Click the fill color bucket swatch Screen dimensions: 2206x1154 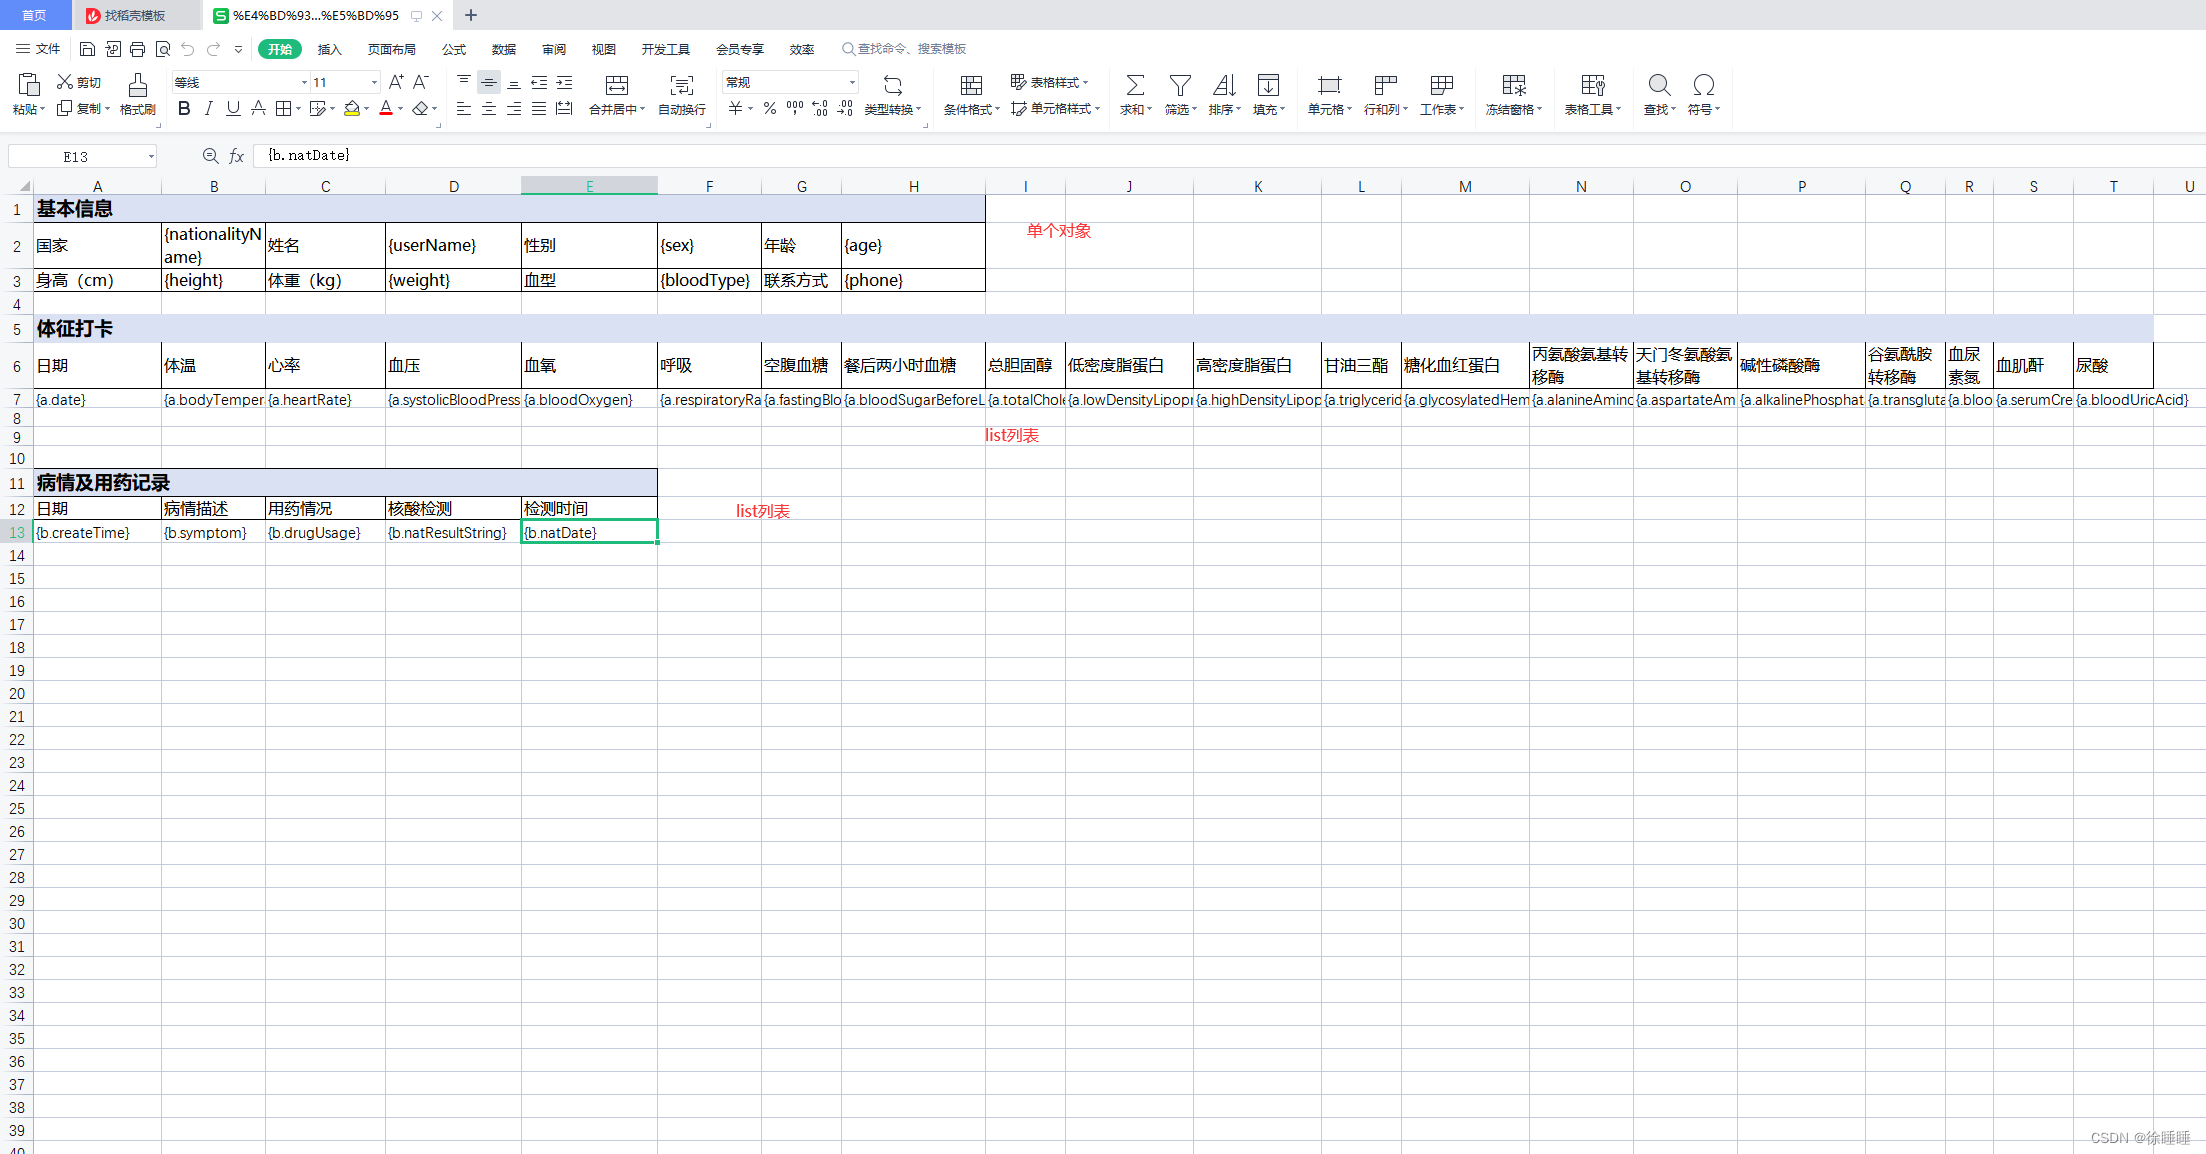pos(352,108)
